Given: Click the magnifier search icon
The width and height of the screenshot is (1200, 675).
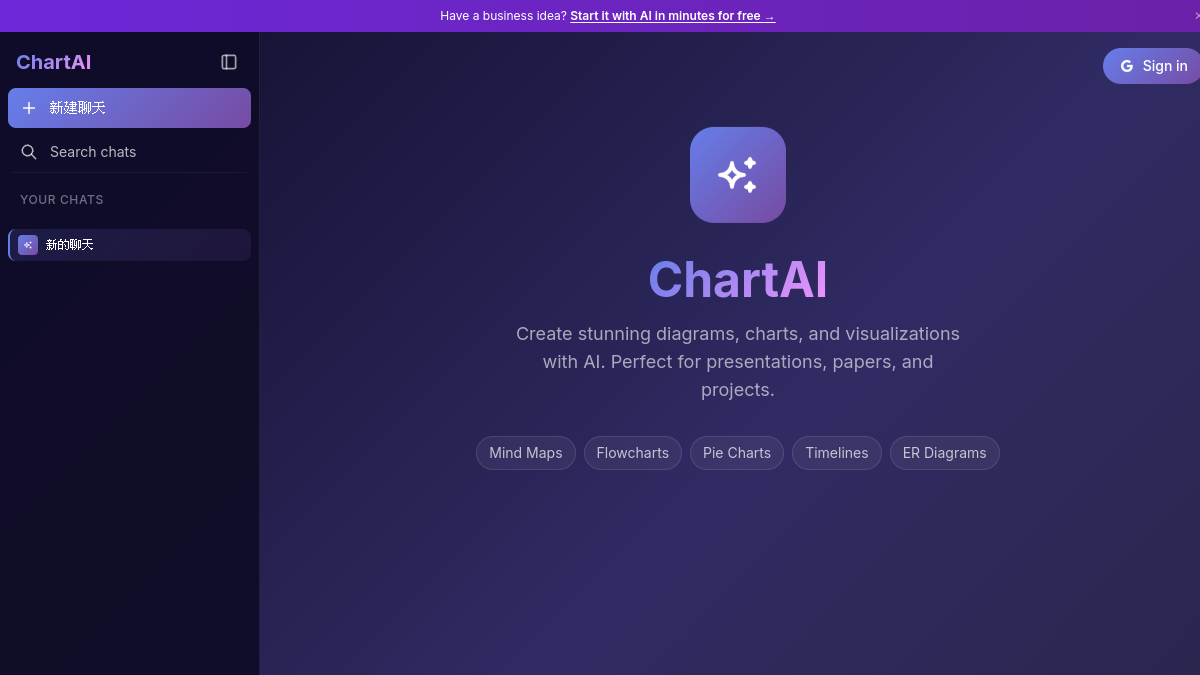Looking at the screenshot, I should tap(29, 152).
